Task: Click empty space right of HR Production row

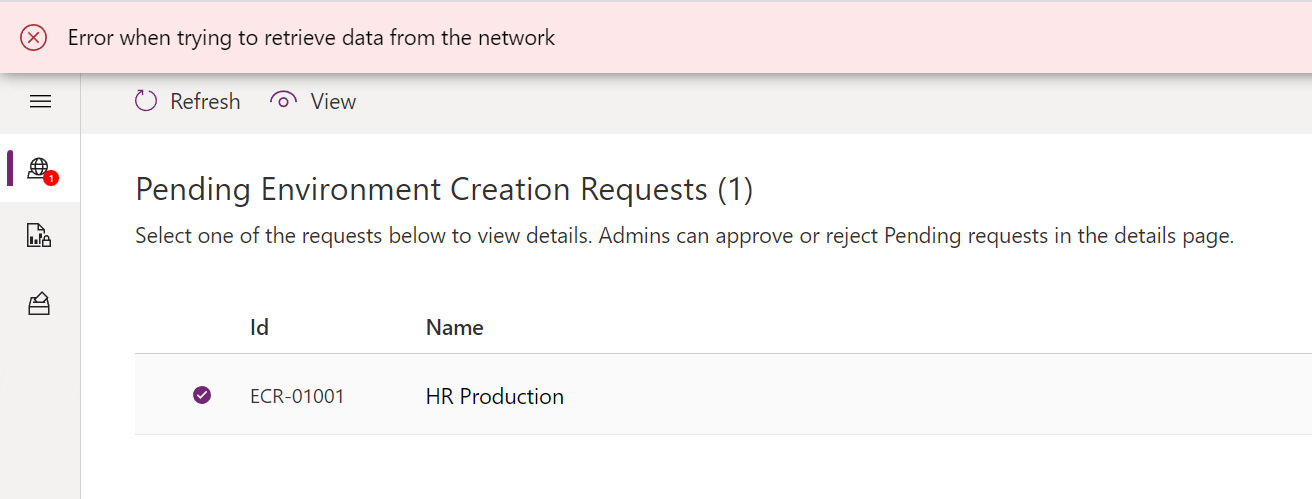Action: tap(940, 396)
